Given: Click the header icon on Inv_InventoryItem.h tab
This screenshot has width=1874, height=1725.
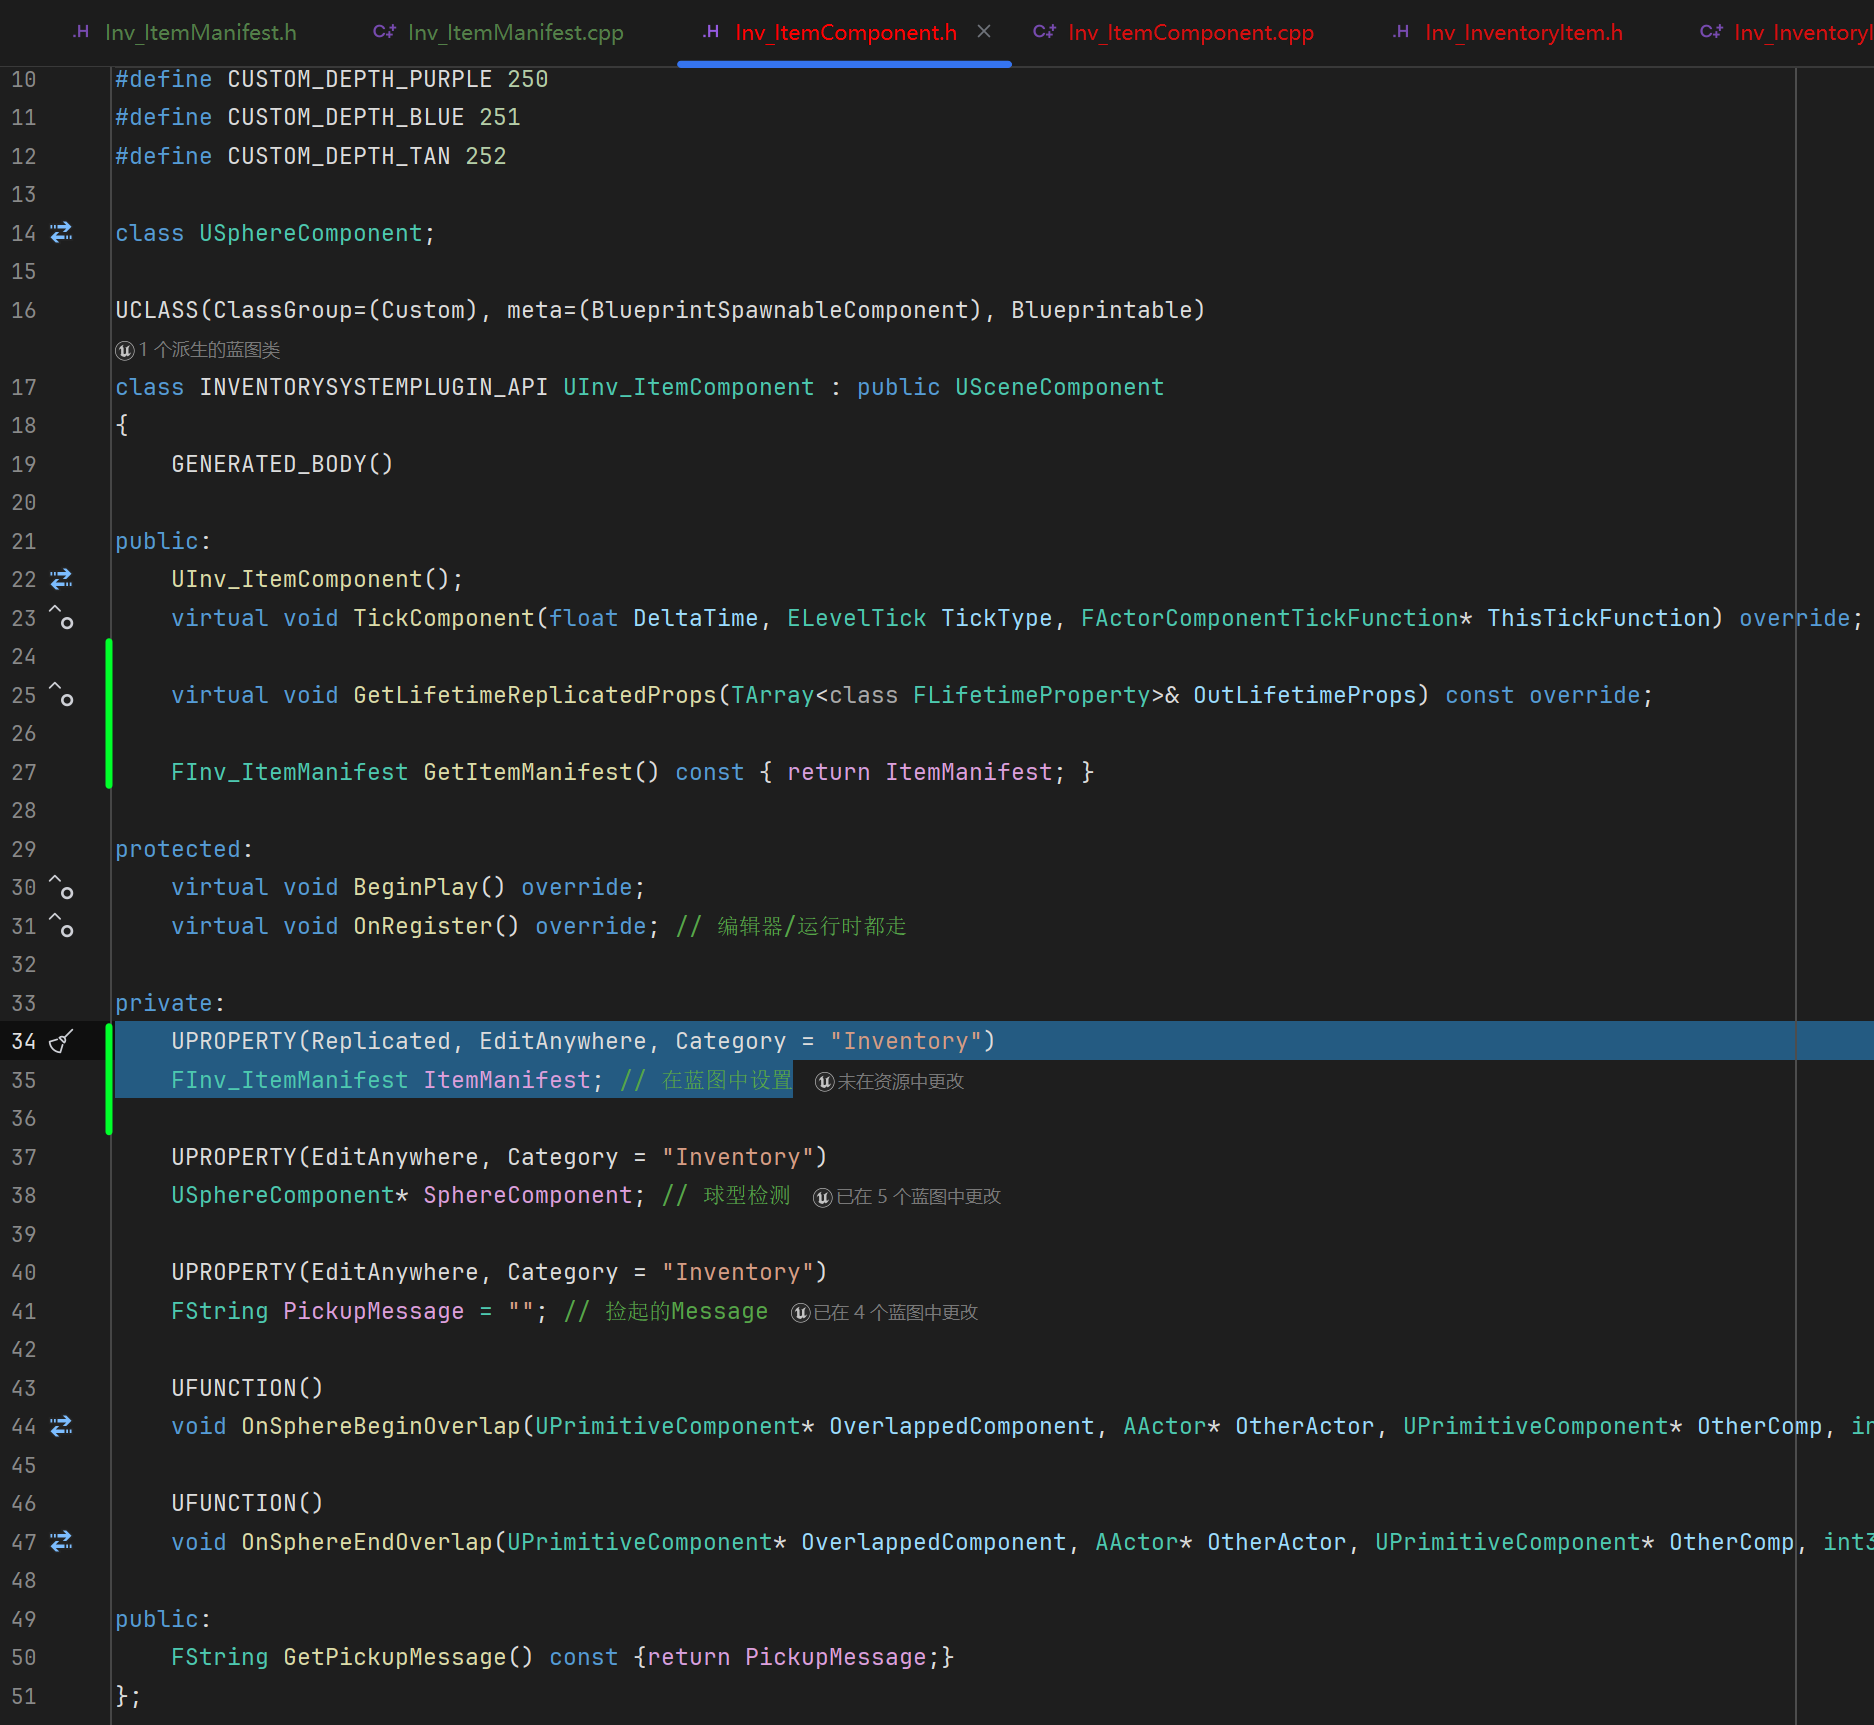Looking at the screenshot, I should (1401, 32).
